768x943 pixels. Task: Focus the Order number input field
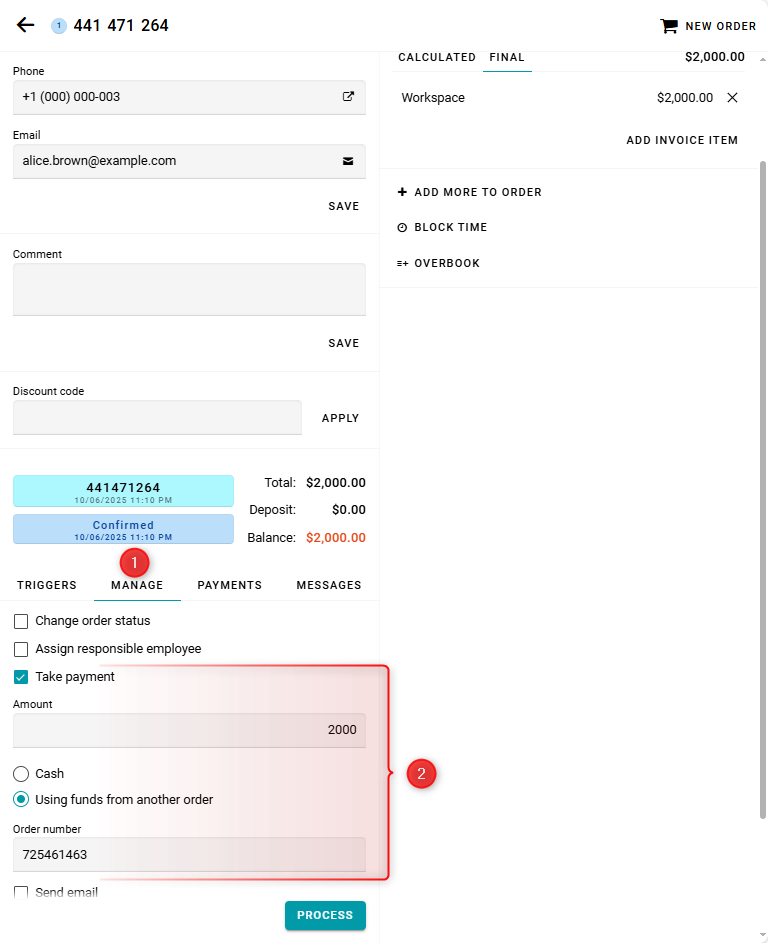189,855
